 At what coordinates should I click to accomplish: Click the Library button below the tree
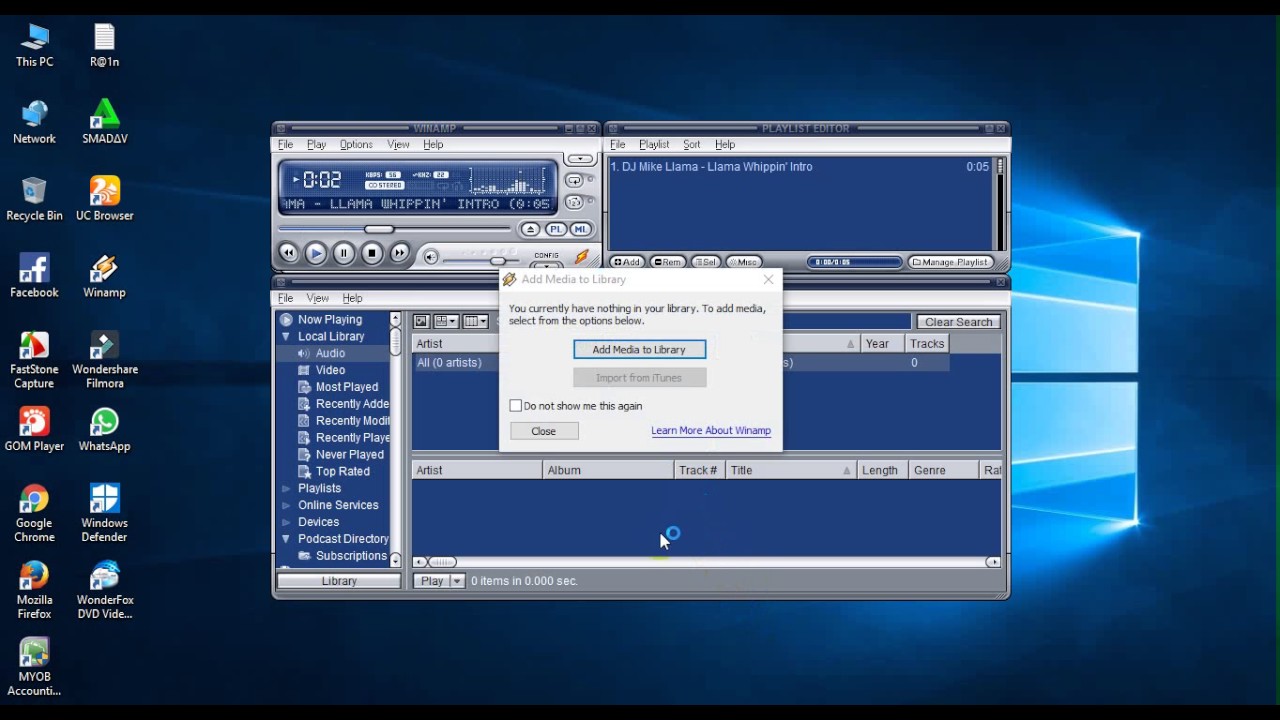pyautogui.click(x=339, y=581)
